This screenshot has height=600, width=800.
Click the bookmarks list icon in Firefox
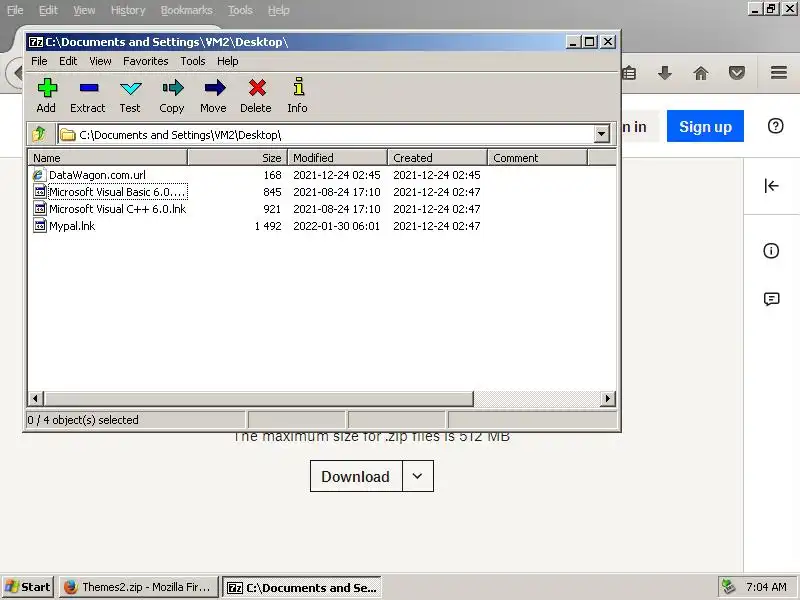pyautogui.click(x=629, y=73)
